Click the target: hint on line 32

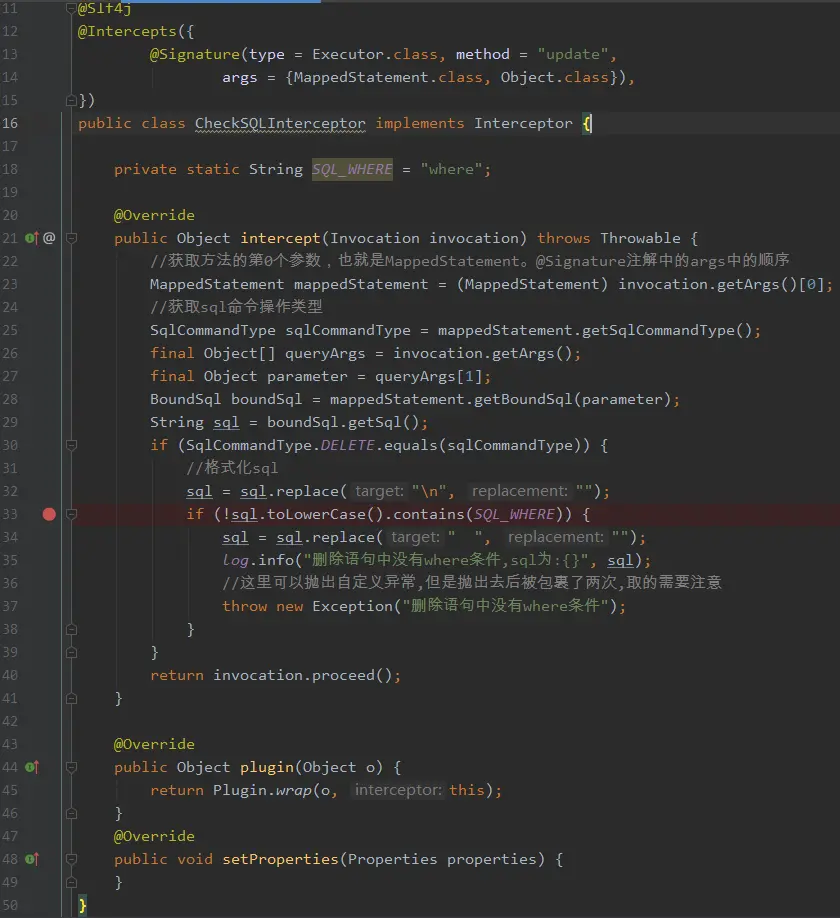379,491
